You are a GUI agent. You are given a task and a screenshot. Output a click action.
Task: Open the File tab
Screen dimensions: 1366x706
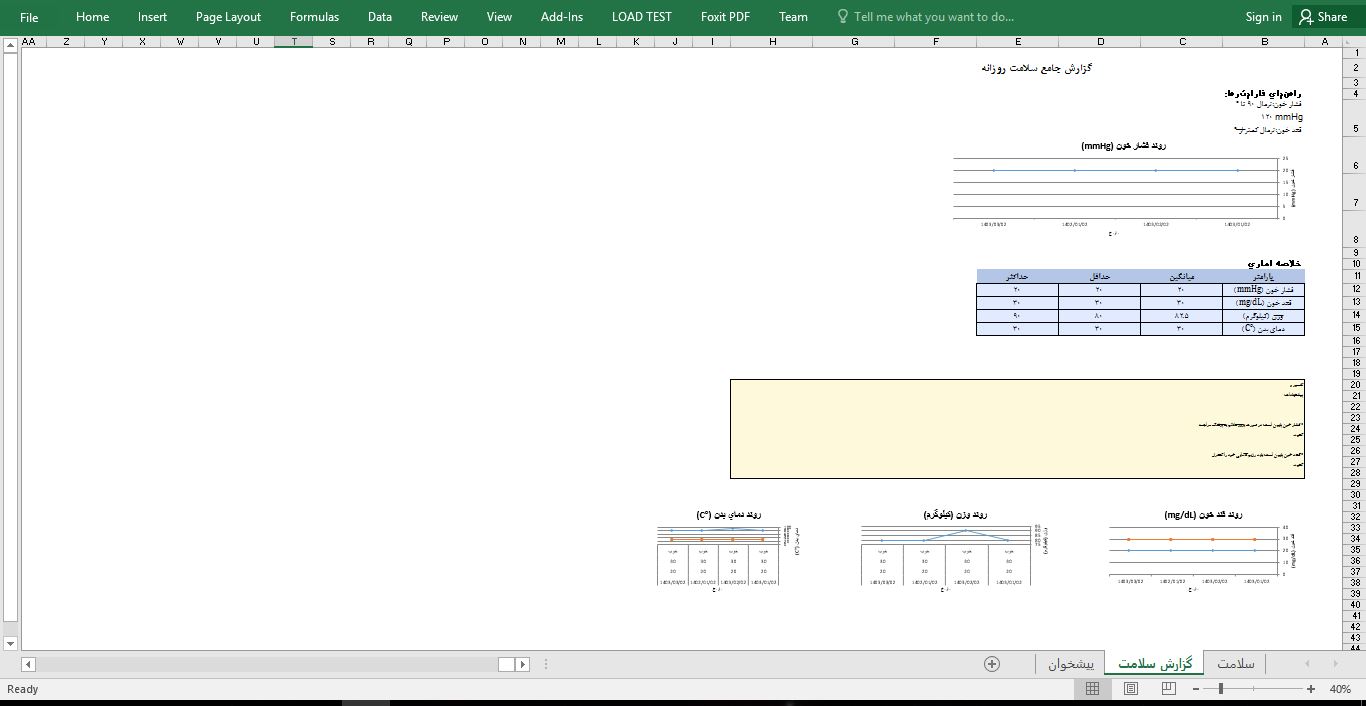pyautogui.click(x=29, y=17)
